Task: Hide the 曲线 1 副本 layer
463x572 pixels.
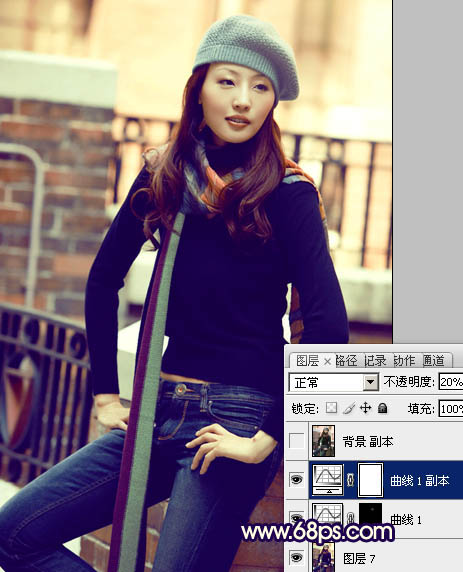Action: (296, 479)
